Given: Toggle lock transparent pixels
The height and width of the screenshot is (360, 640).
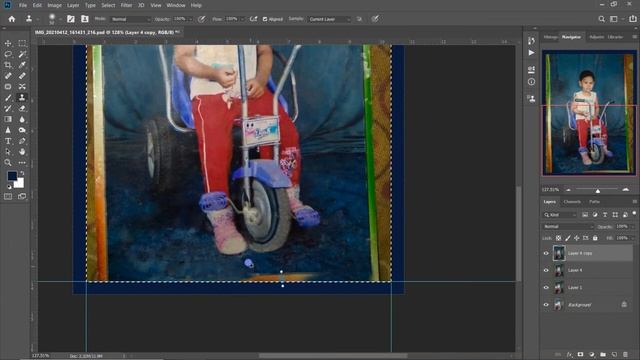Looking at the screenshot, I should (x=558, y=238).
